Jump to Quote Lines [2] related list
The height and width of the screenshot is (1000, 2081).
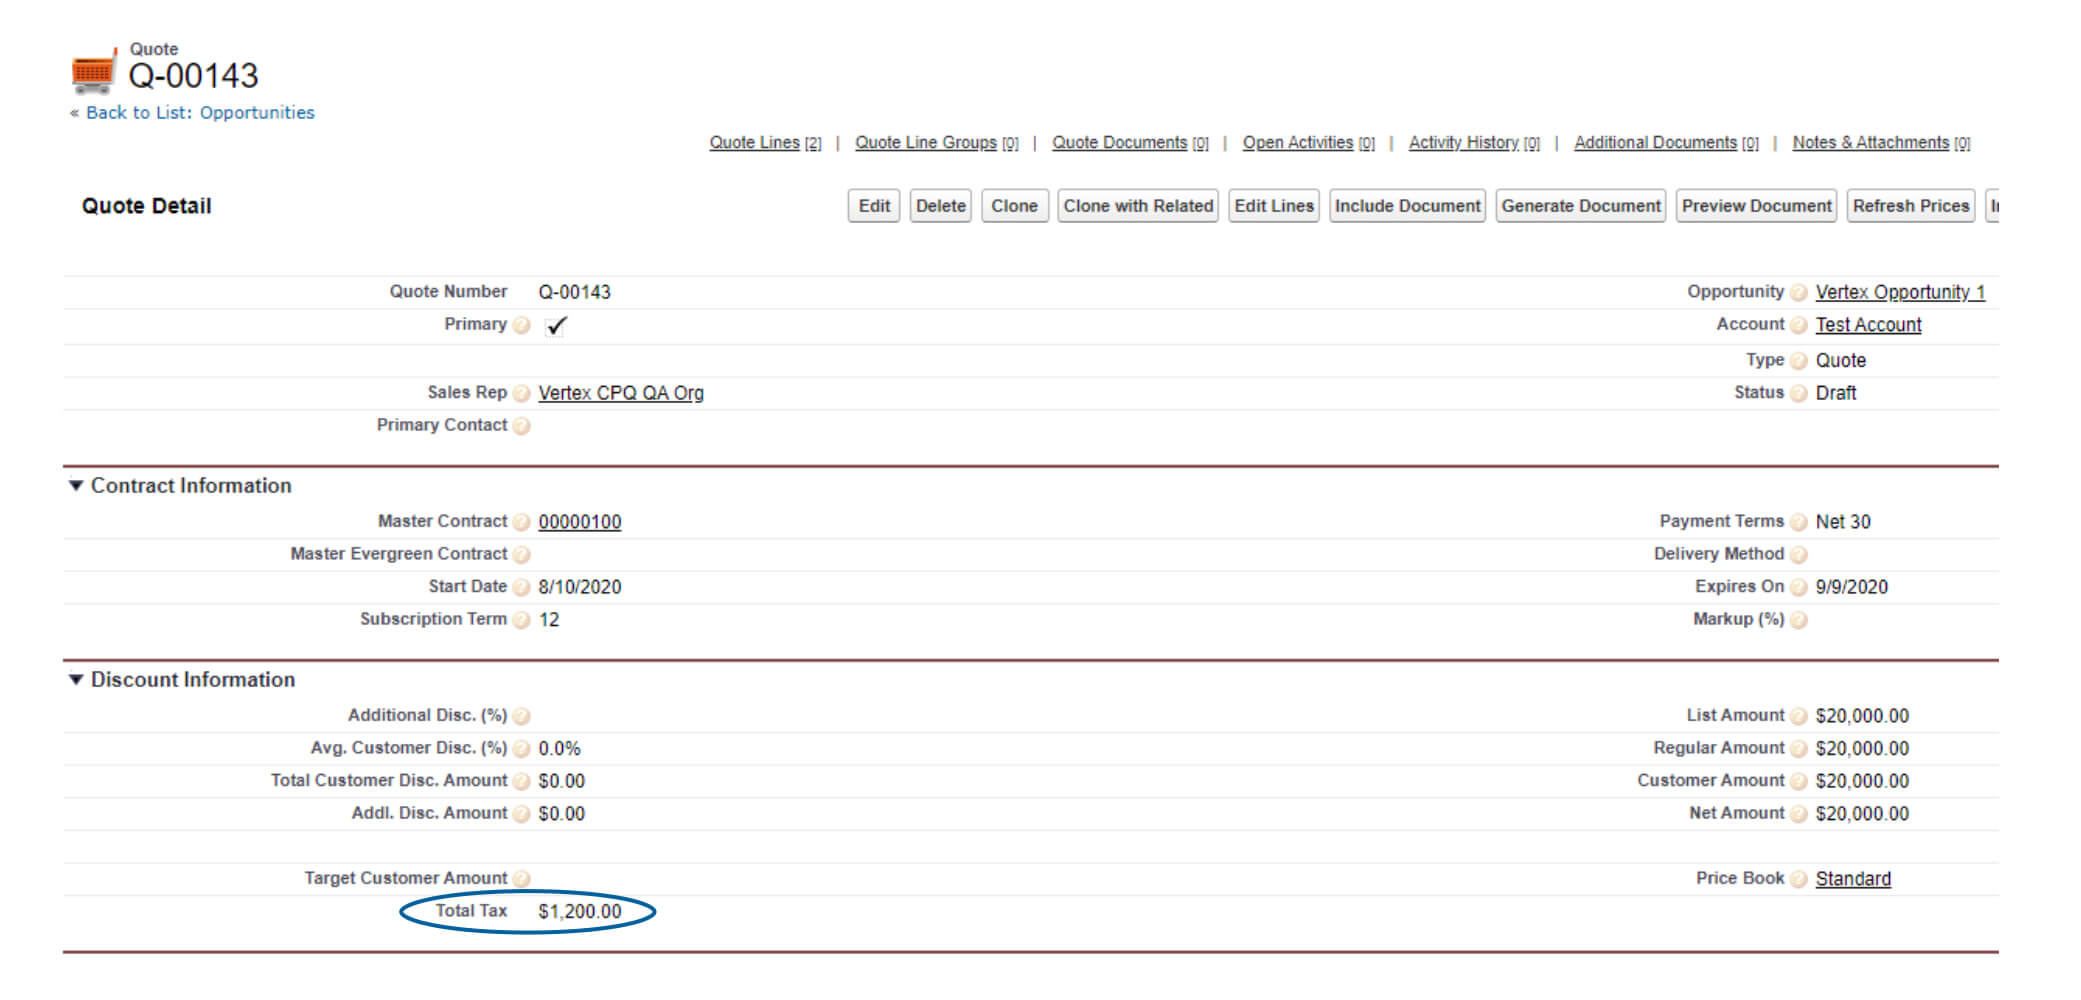[765, 143]
